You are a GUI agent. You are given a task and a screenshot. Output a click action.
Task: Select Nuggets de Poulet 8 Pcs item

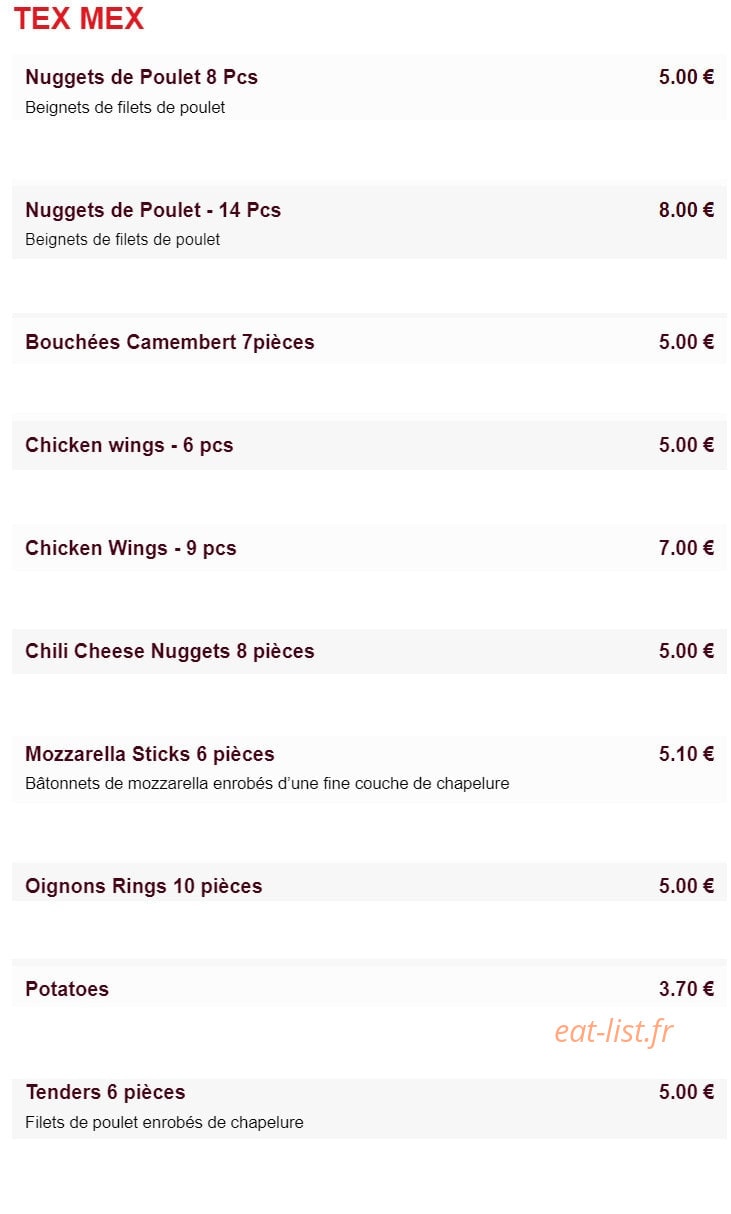pyautogui.click(x=369, y=88)
